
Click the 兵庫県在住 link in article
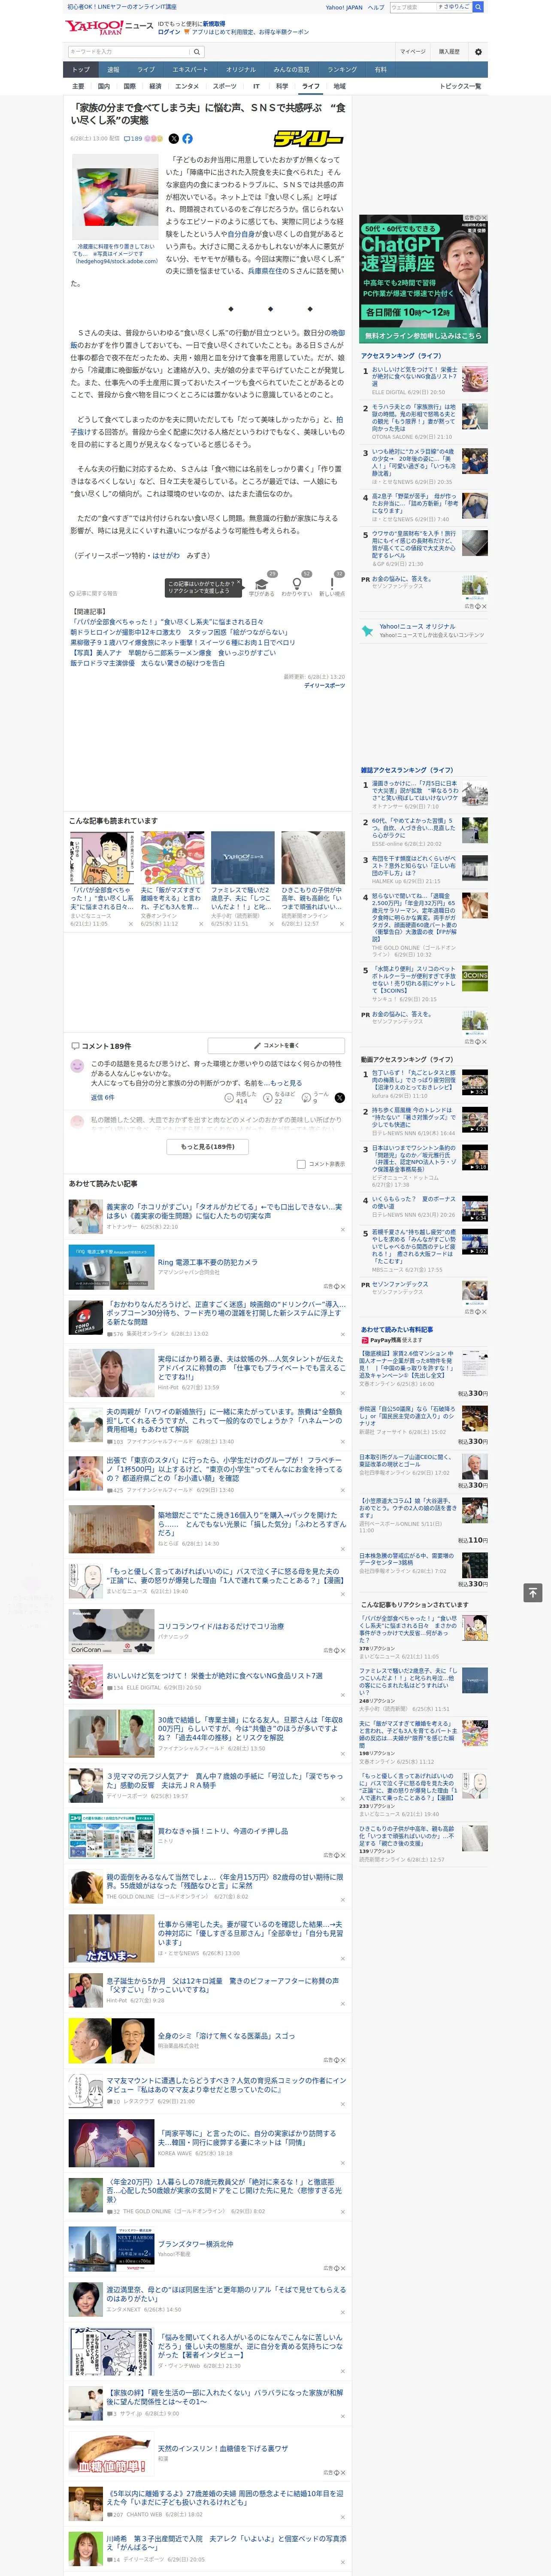[x=265, y=271]
